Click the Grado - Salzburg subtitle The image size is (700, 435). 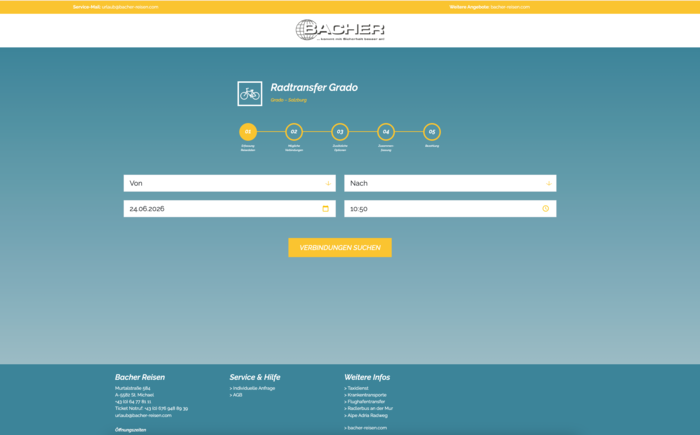(x=288, y=100)
